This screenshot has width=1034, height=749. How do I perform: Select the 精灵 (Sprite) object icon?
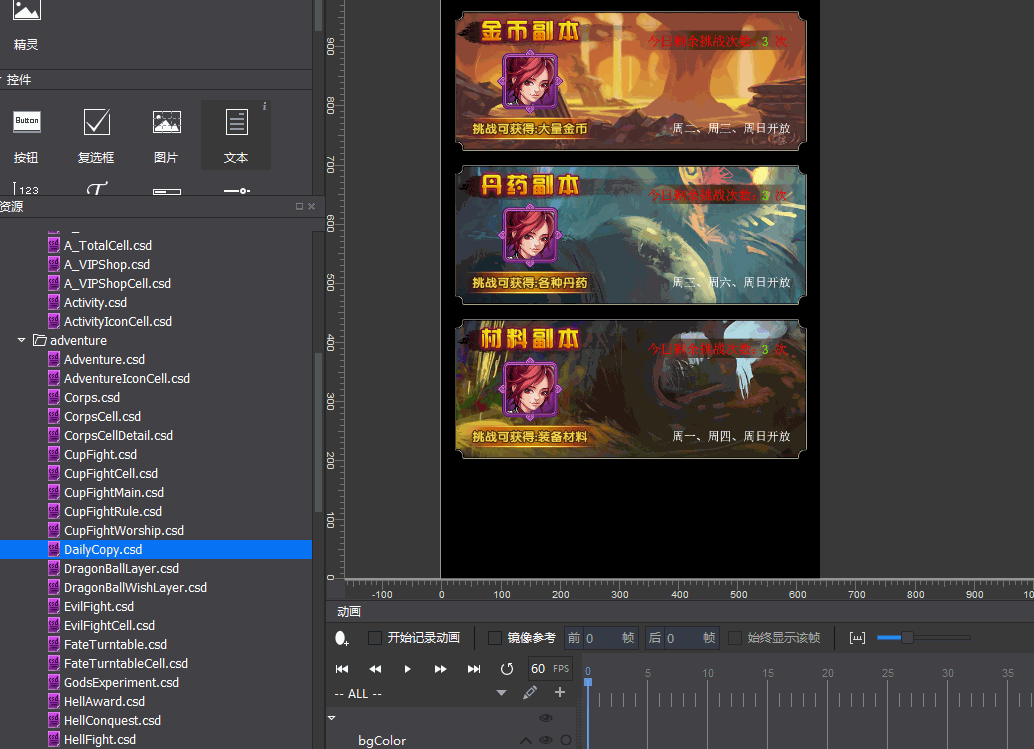pos(27,12)
